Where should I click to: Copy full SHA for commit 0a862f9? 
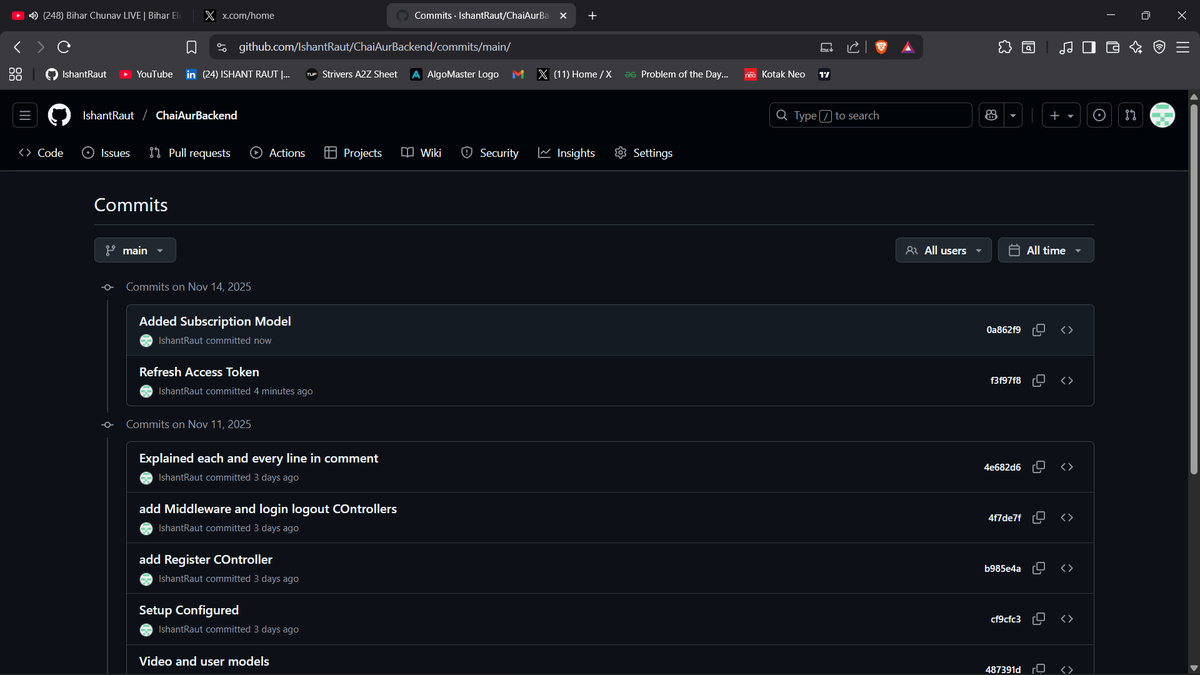(1039, 330)
